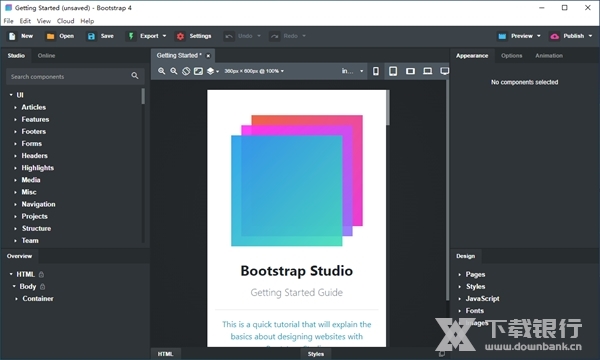The height and width of the screenshot is (360, 600).
Task: Expand the Navigation component group
Action: click(x=15, y=204)
